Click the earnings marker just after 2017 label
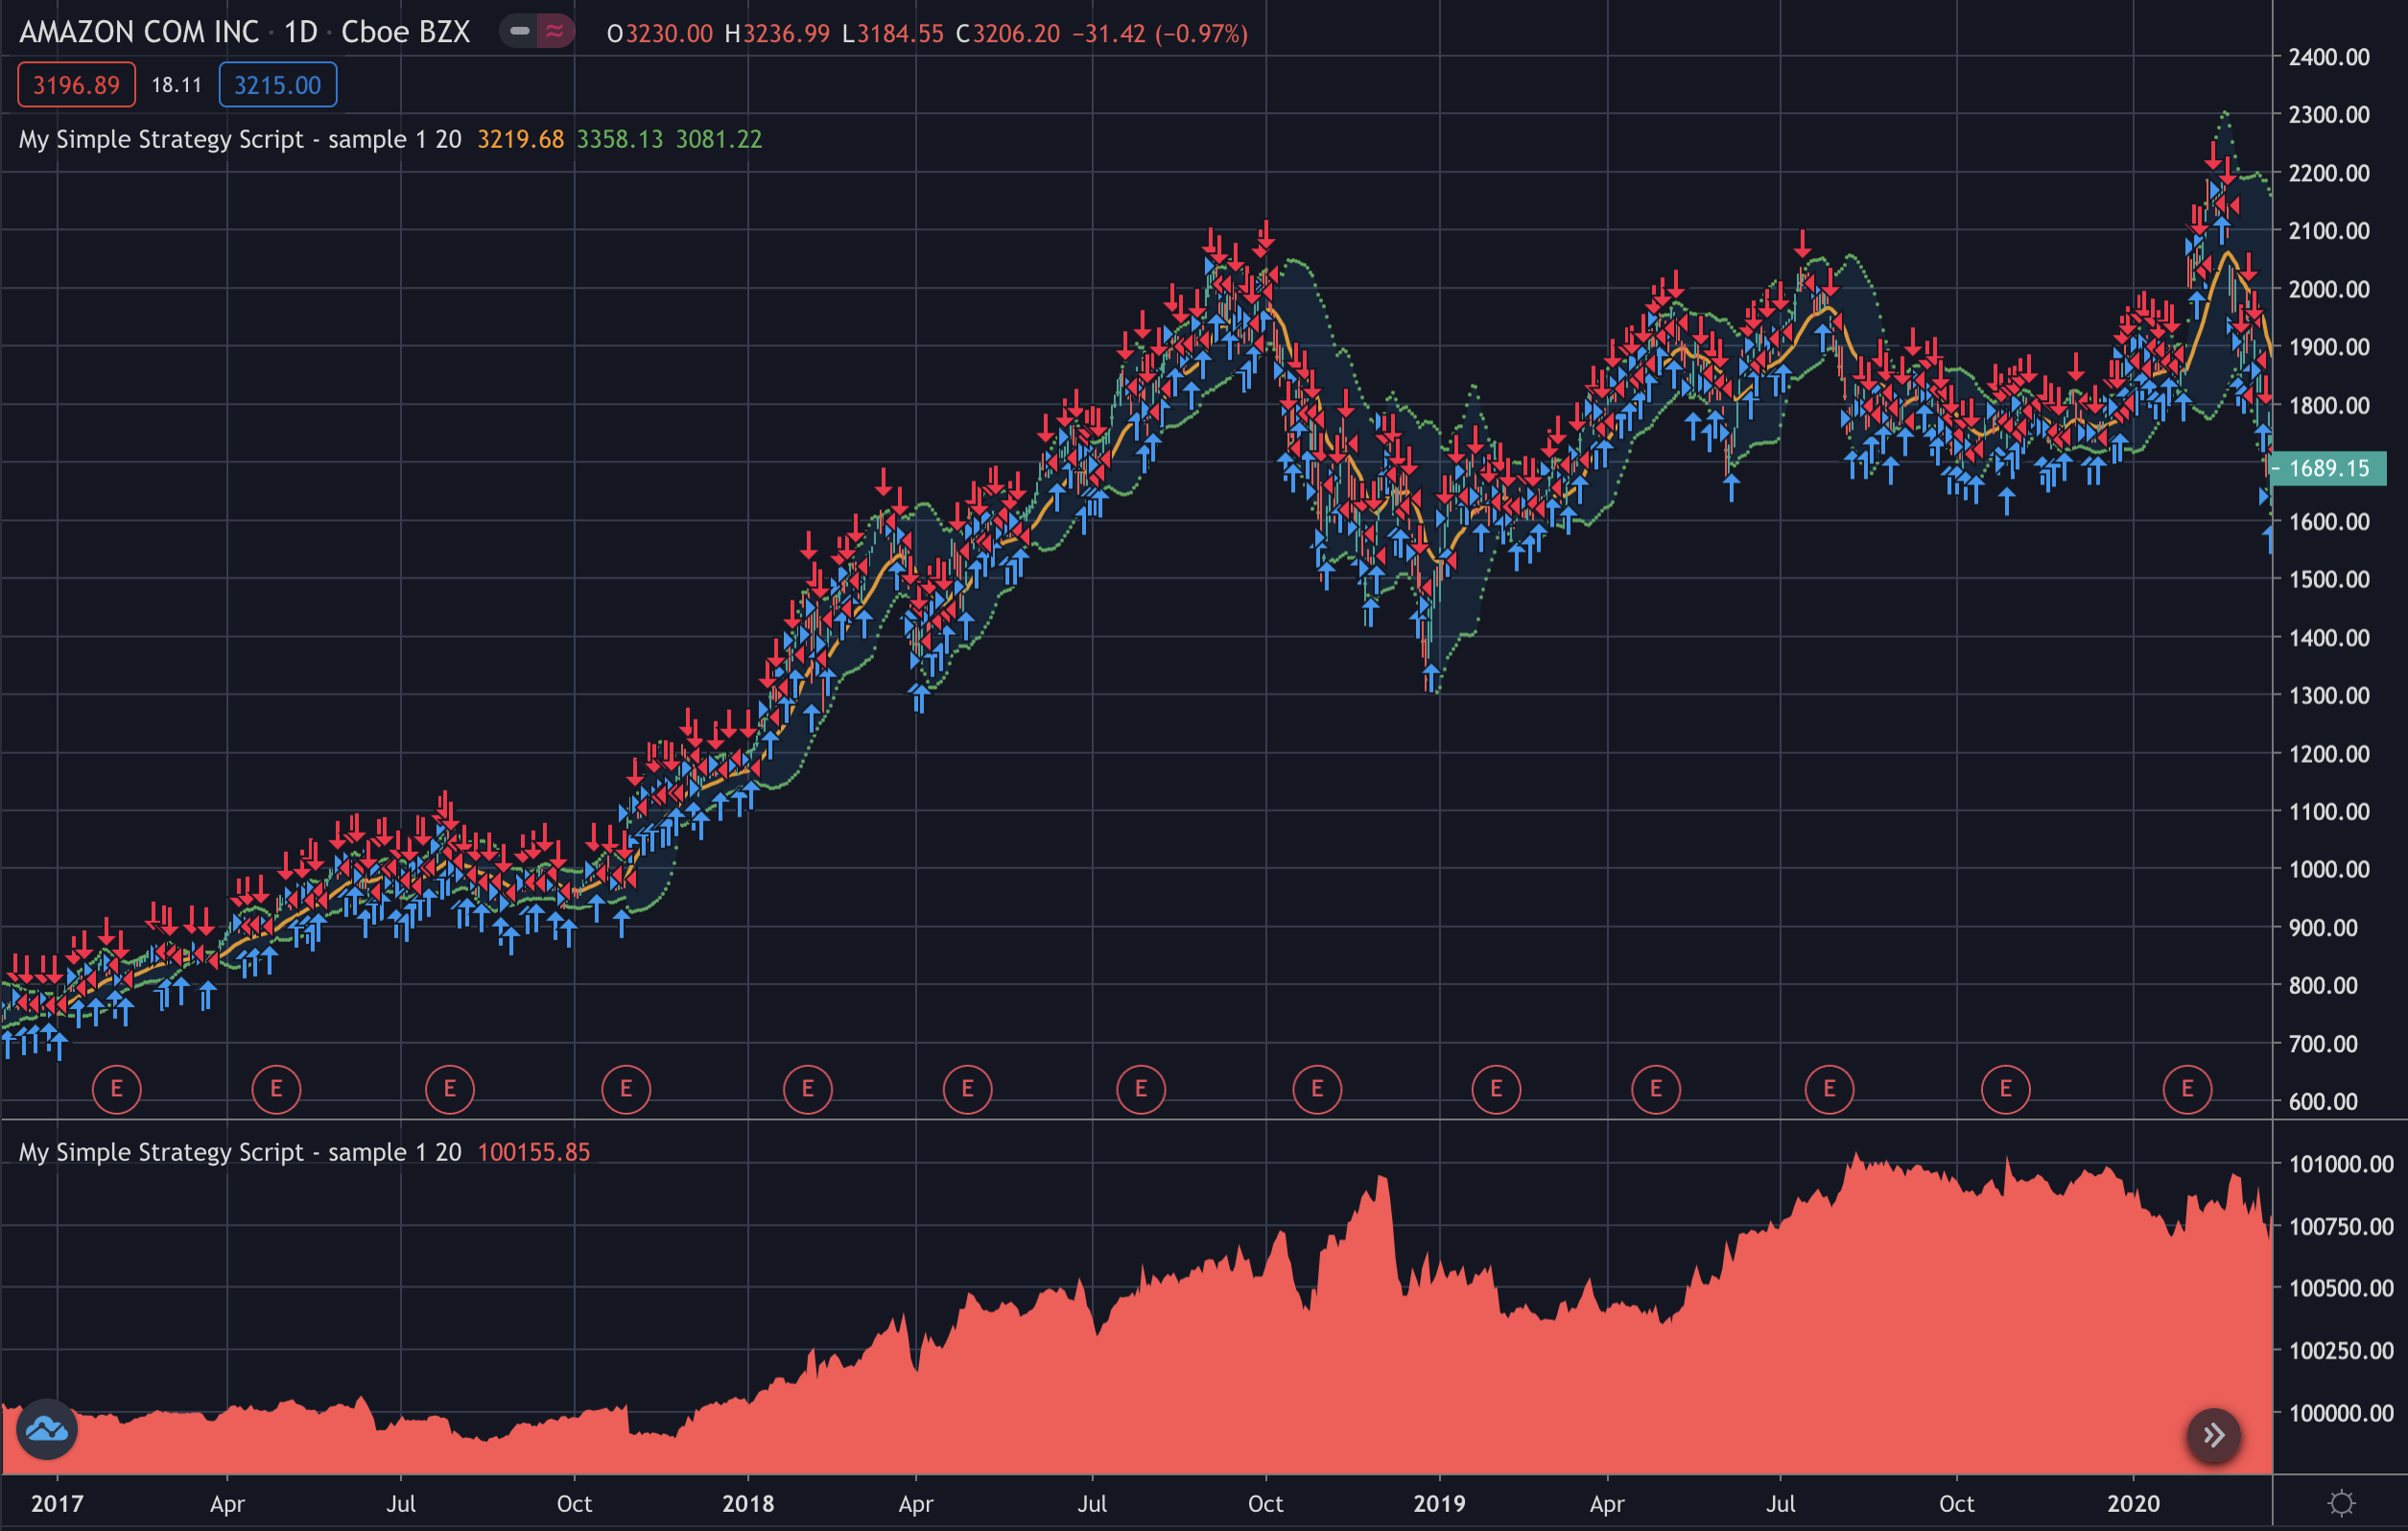 [117, 1089]
